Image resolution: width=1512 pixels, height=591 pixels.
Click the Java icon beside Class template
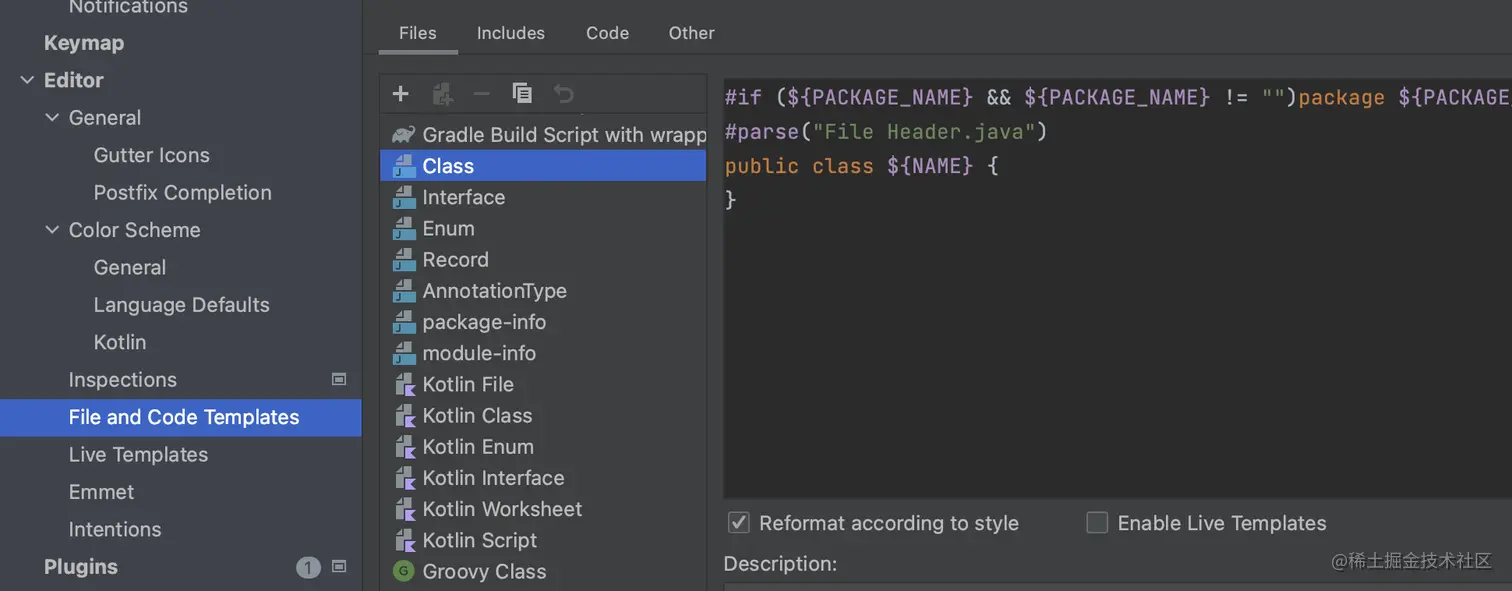[403, 166]
